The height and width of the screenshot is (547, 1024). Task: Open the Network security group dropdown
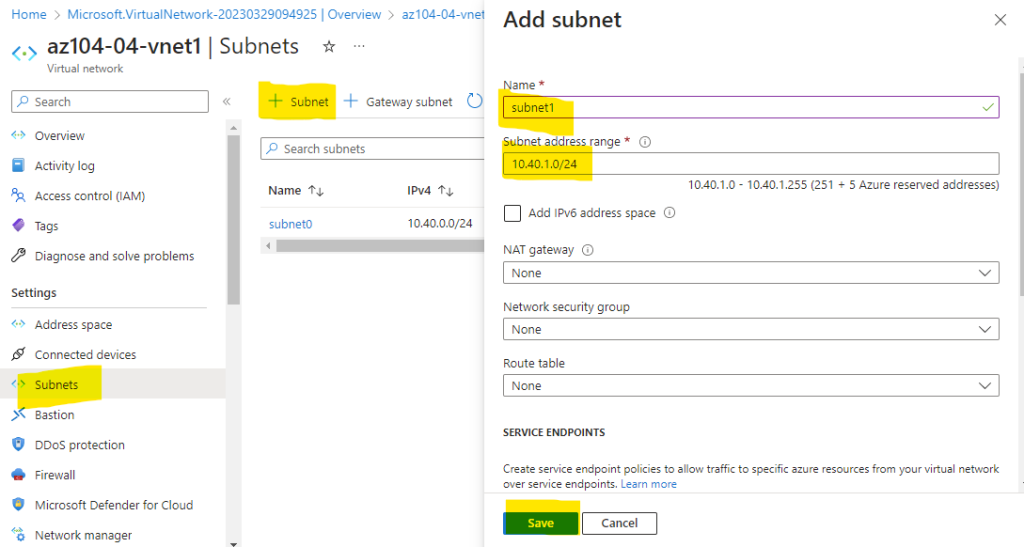pyautogui.click(x=751, y=329)
